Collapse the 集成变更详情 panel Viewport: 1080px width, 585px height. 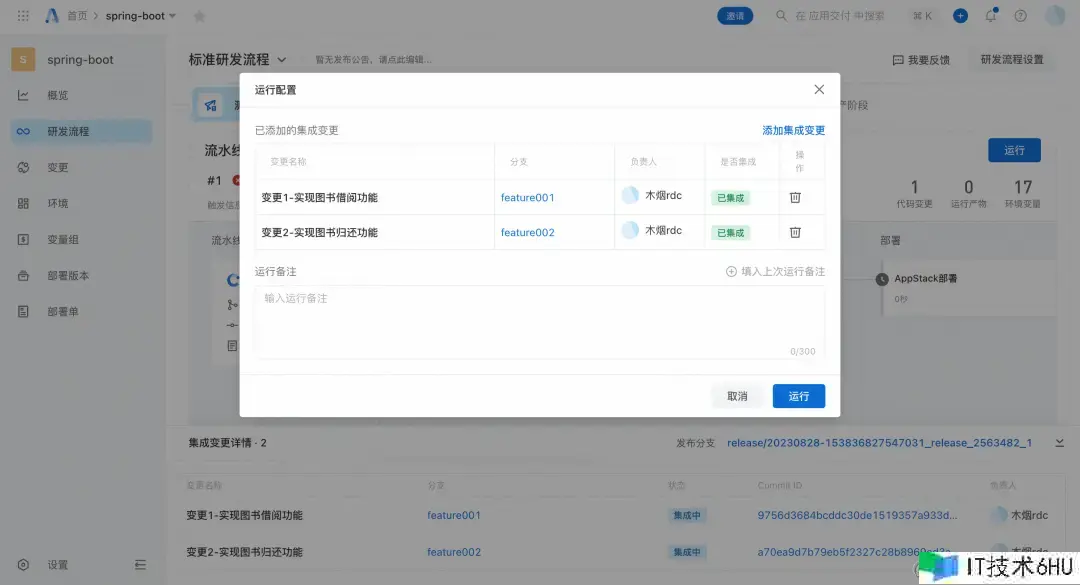click(x=1060, y=442)
